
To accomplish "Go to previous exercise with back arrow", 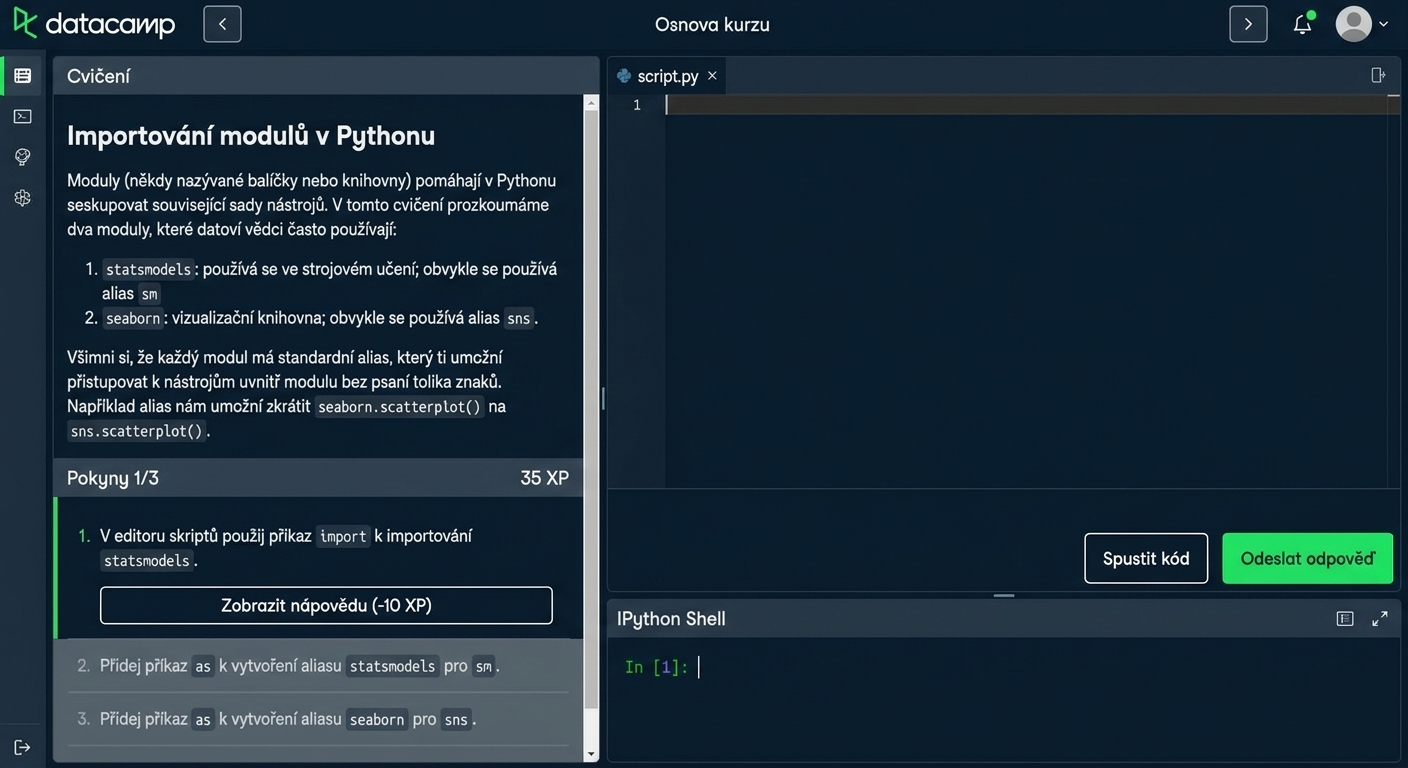I will coord(222,24).
